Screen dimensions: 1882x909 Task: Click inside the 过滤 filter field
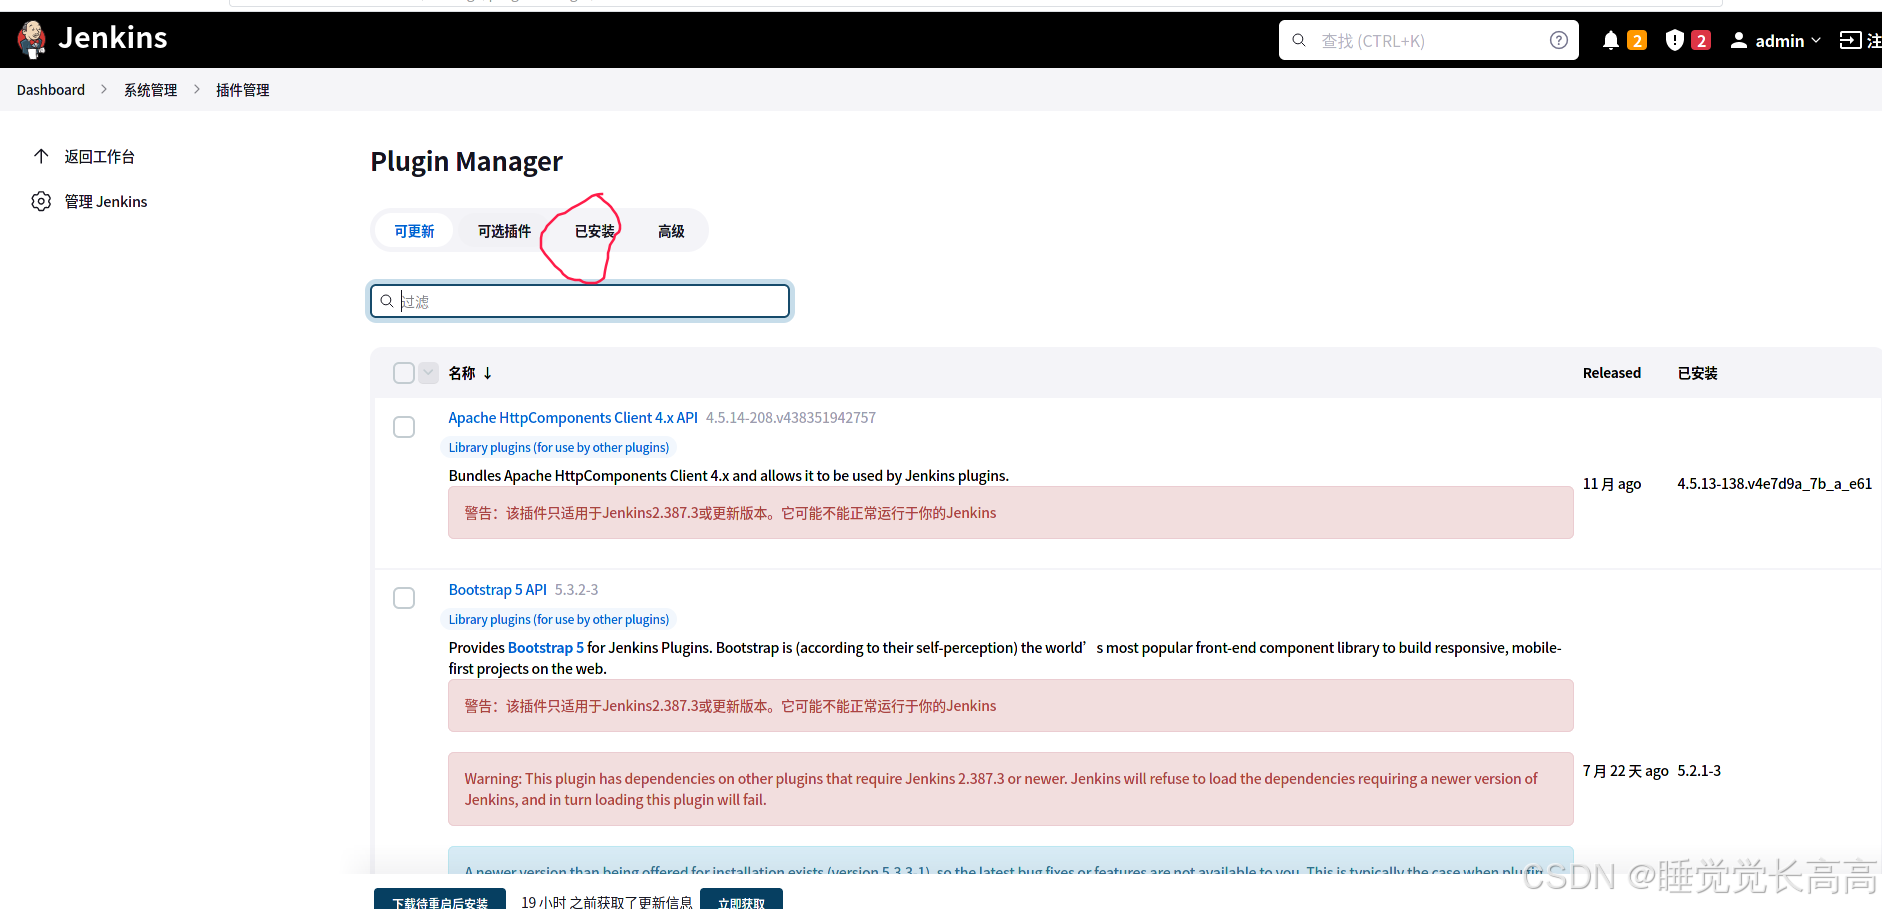580,300
